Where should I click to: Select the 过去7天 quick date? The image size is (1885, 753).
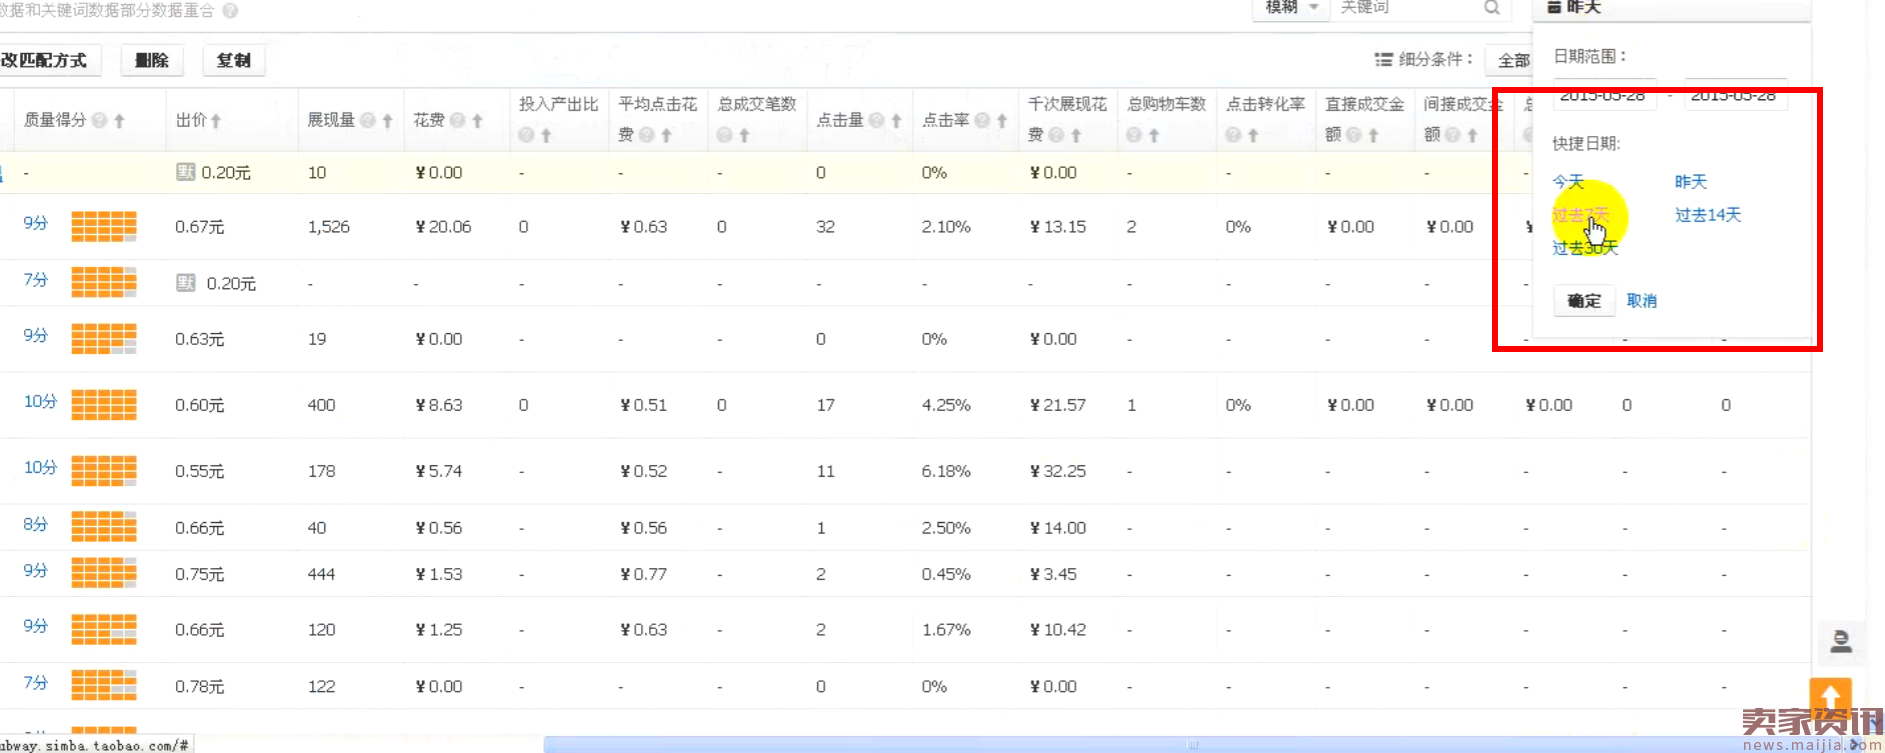click(1581, 215)
